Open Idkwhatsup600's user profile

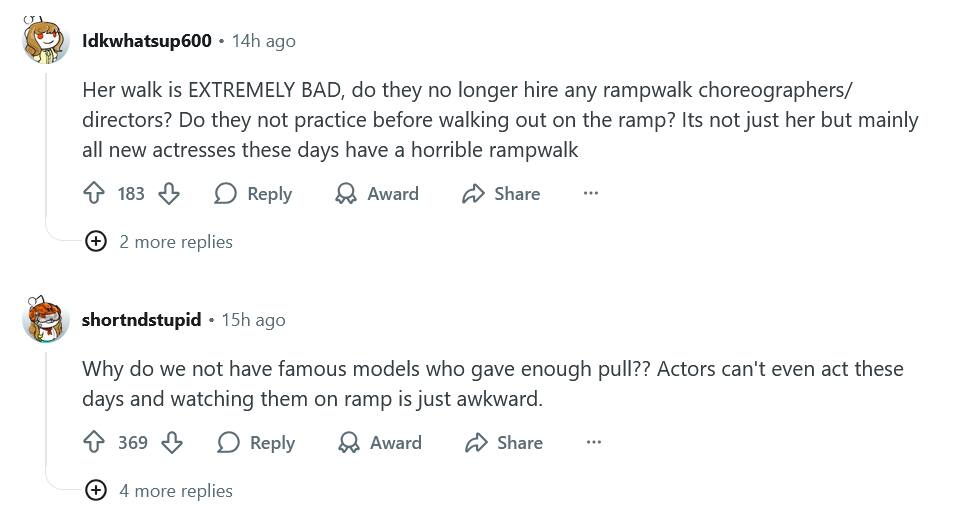(147, 41)
